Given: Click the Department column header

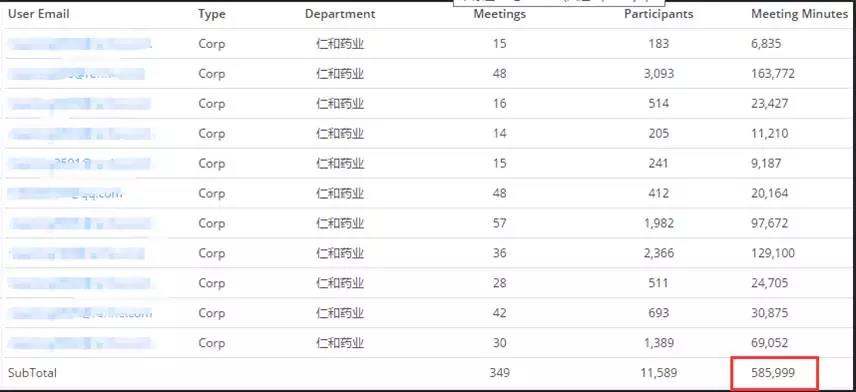Looking at the screenshot, I should point(340,14).
